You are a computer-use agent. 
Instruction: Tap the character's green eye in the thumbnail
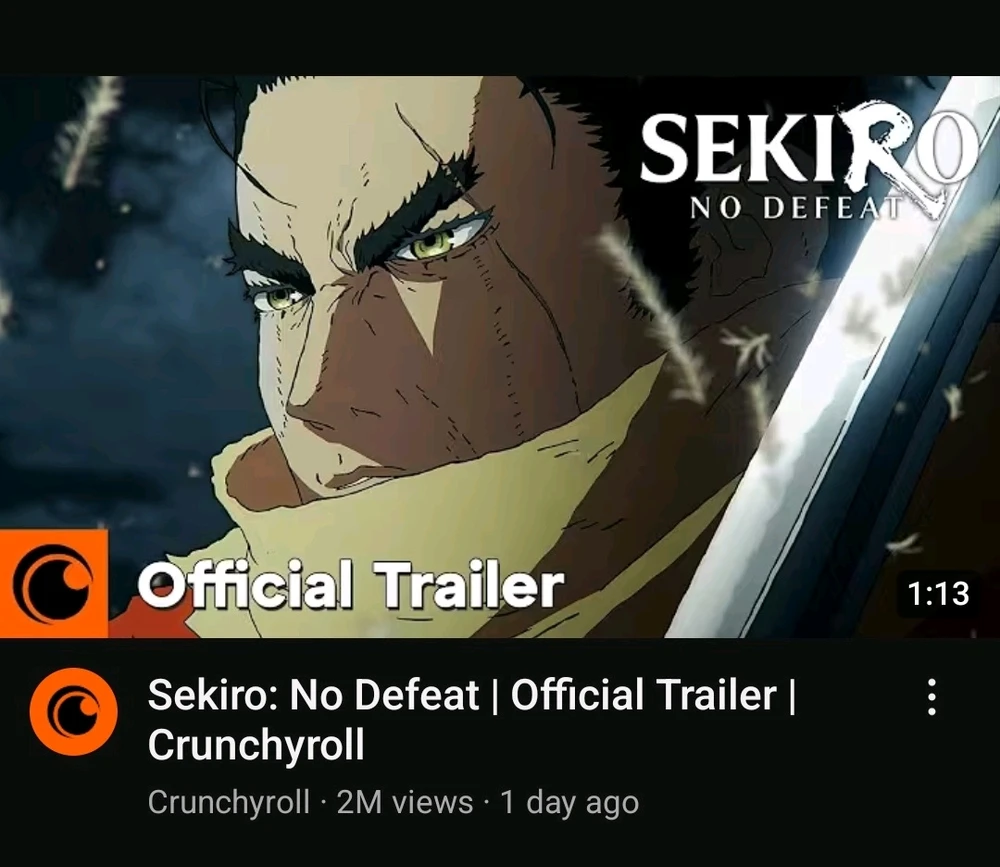pyautogui.click(x=433, y=242)
